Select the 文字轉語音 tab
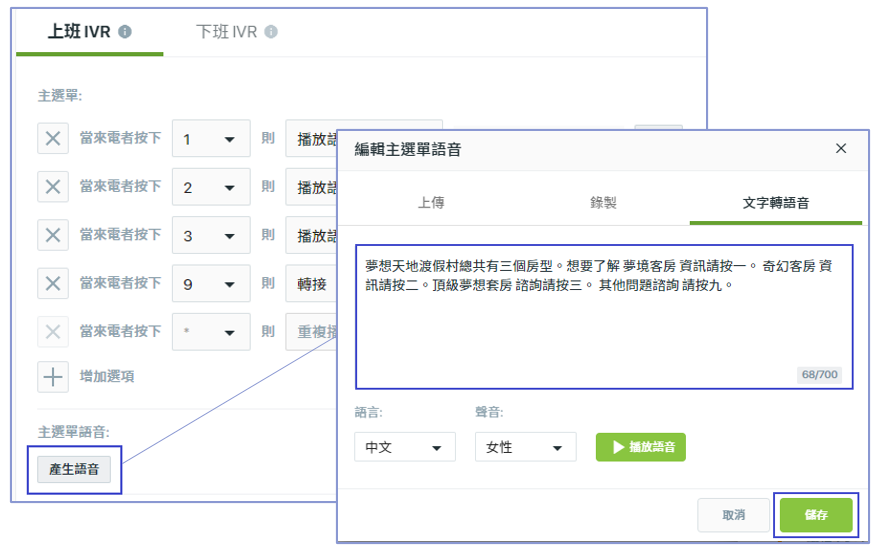 pos(776,203)
